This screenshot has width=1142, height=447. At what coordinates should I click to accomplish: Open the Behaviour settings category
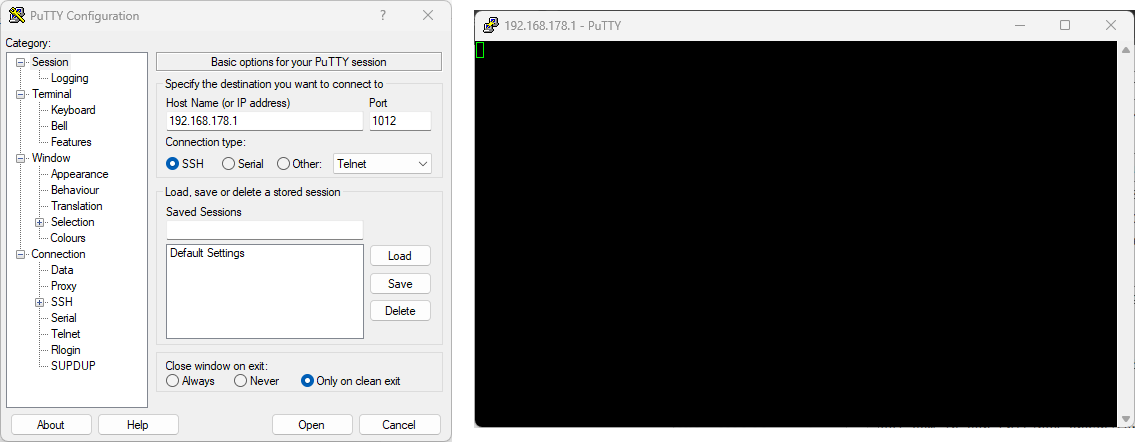point(75,191)
